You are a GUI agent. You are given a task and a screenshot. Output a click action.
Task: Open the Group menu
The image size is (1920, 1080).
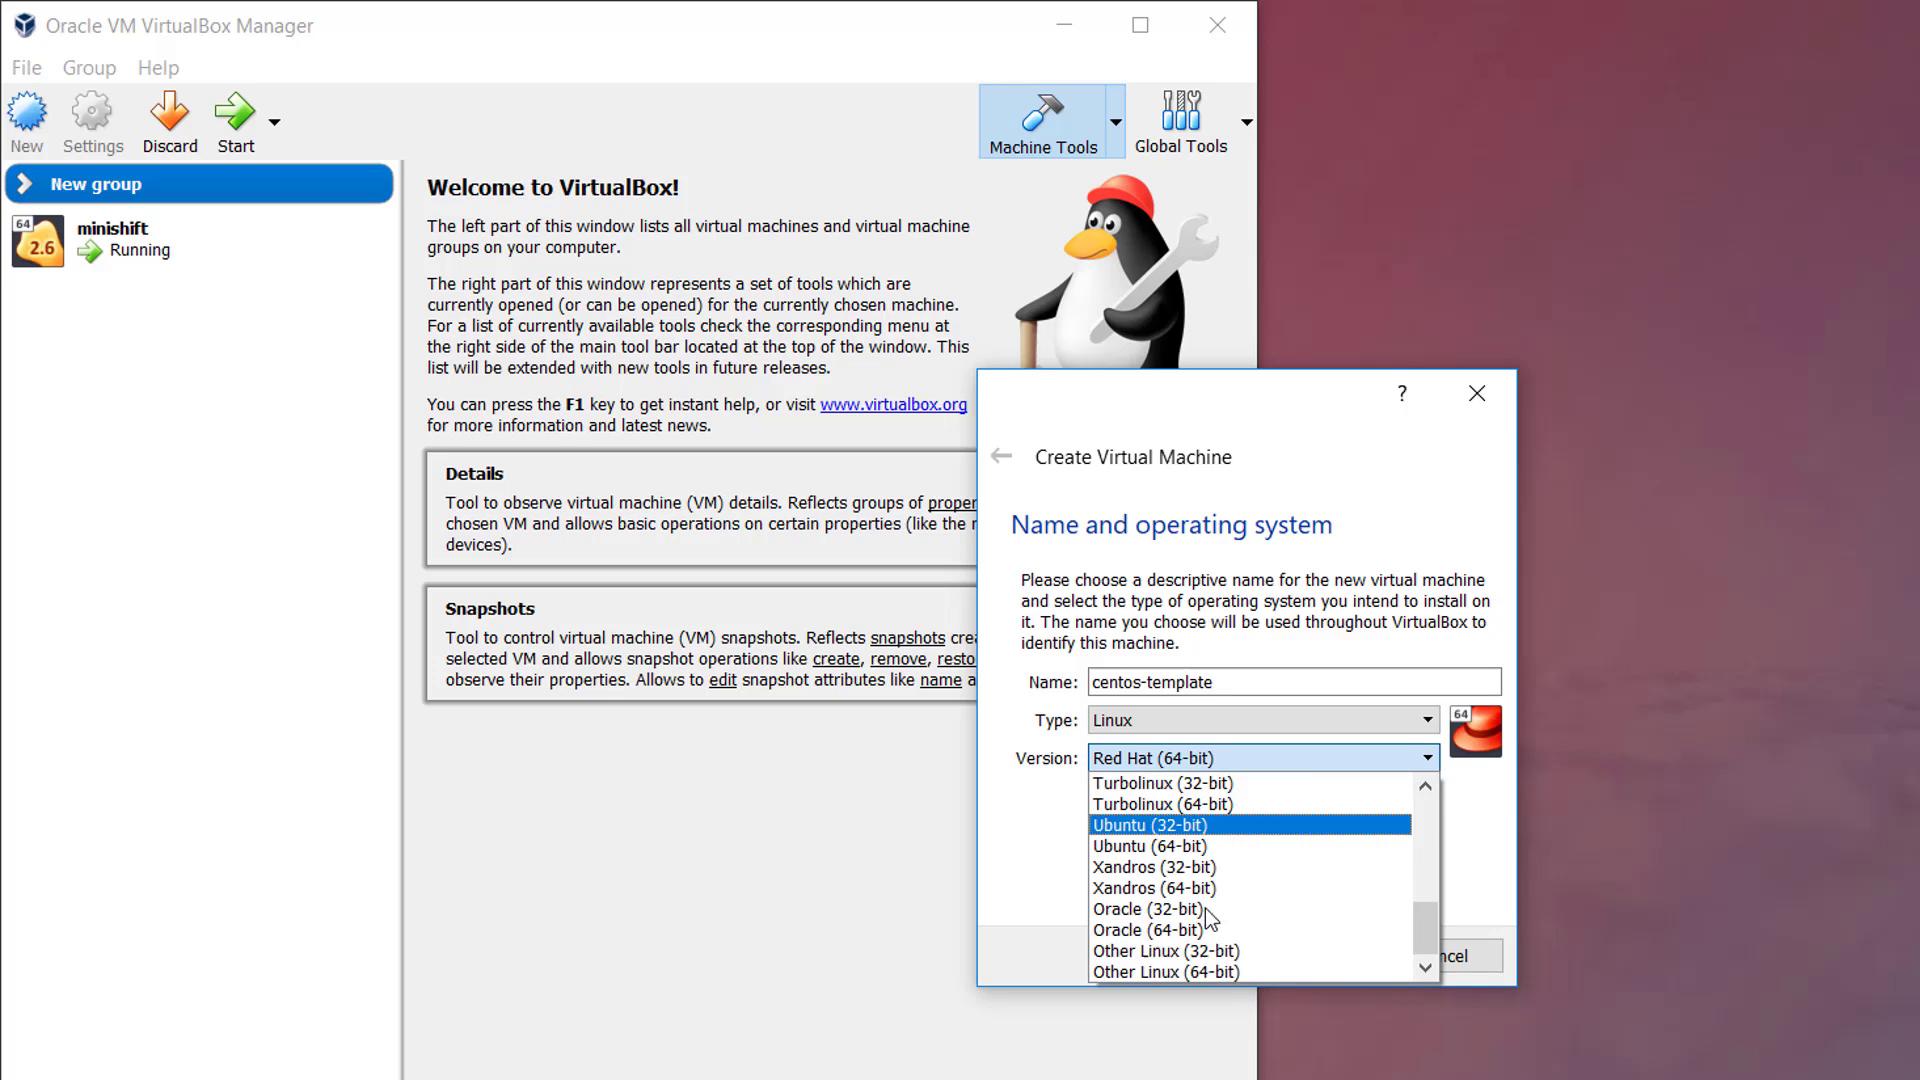tap(89, 68)
